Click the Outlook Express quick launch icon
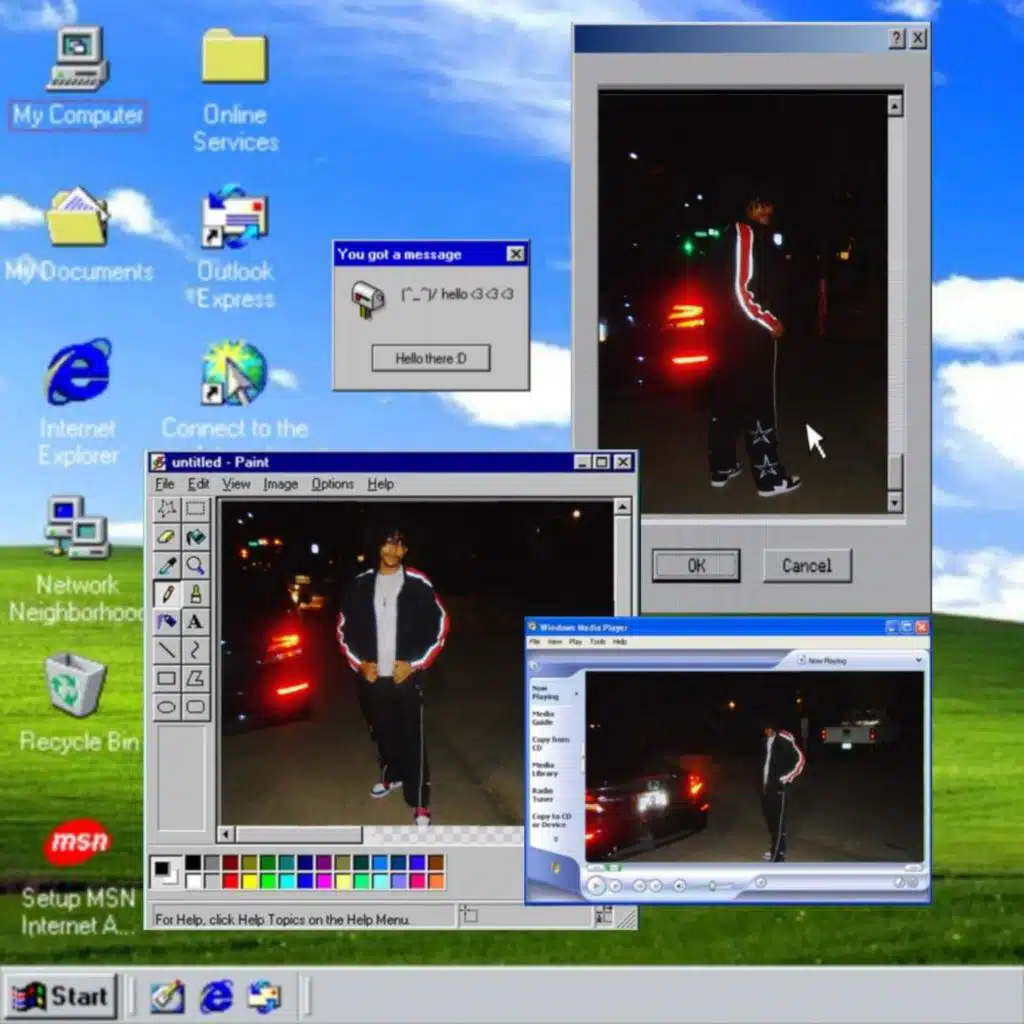Screen dimensions: 1024x1024 pos(264,996)
